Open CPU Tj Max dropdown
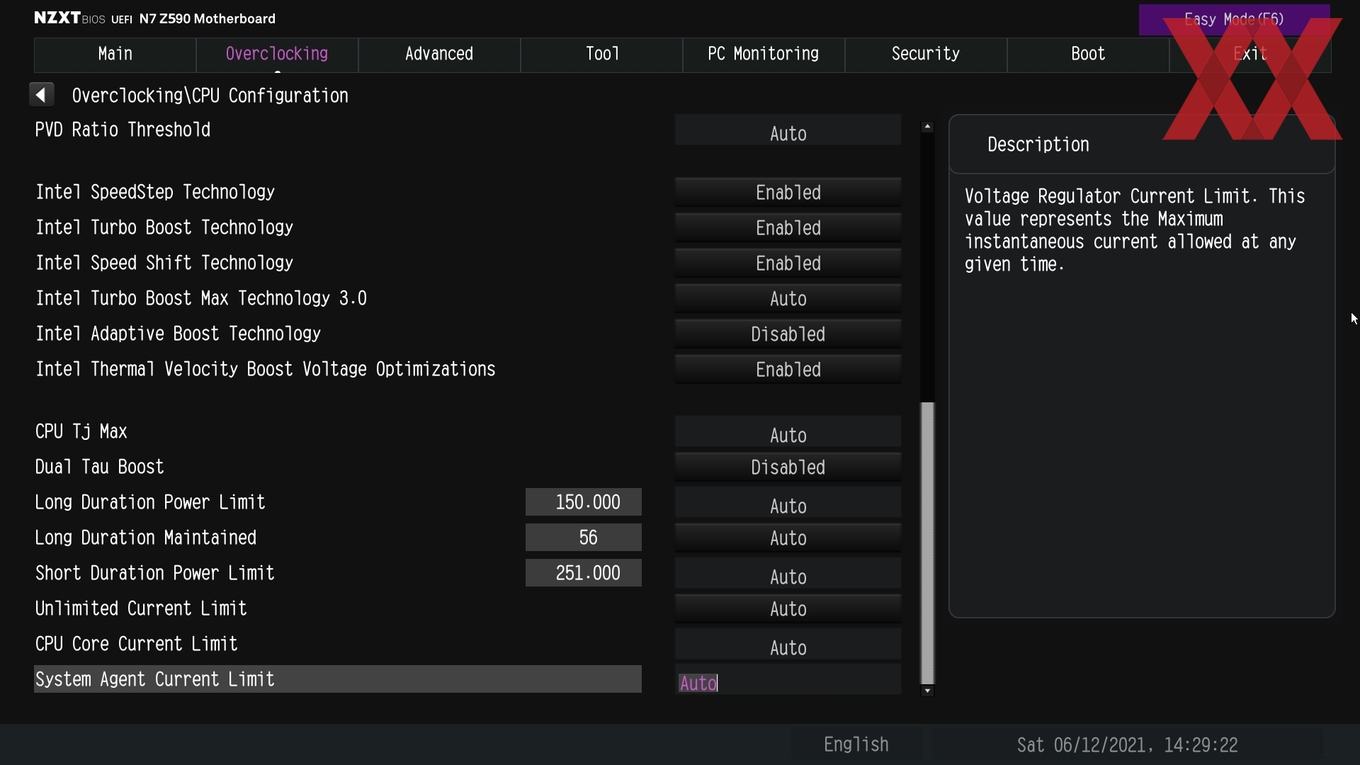Image resolution: width=1360 pixels, height=765 pixels. [788, 432]
